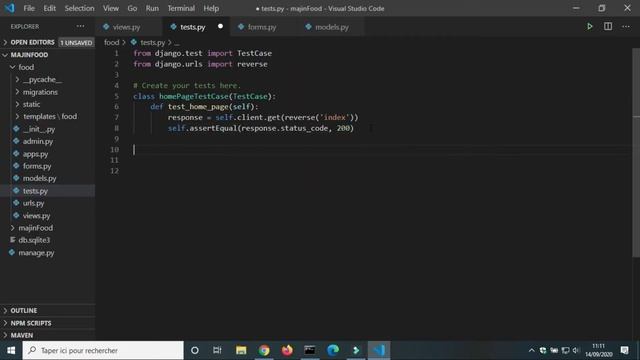
Task: Open Task View on taskbar
Action: [217, 350]
